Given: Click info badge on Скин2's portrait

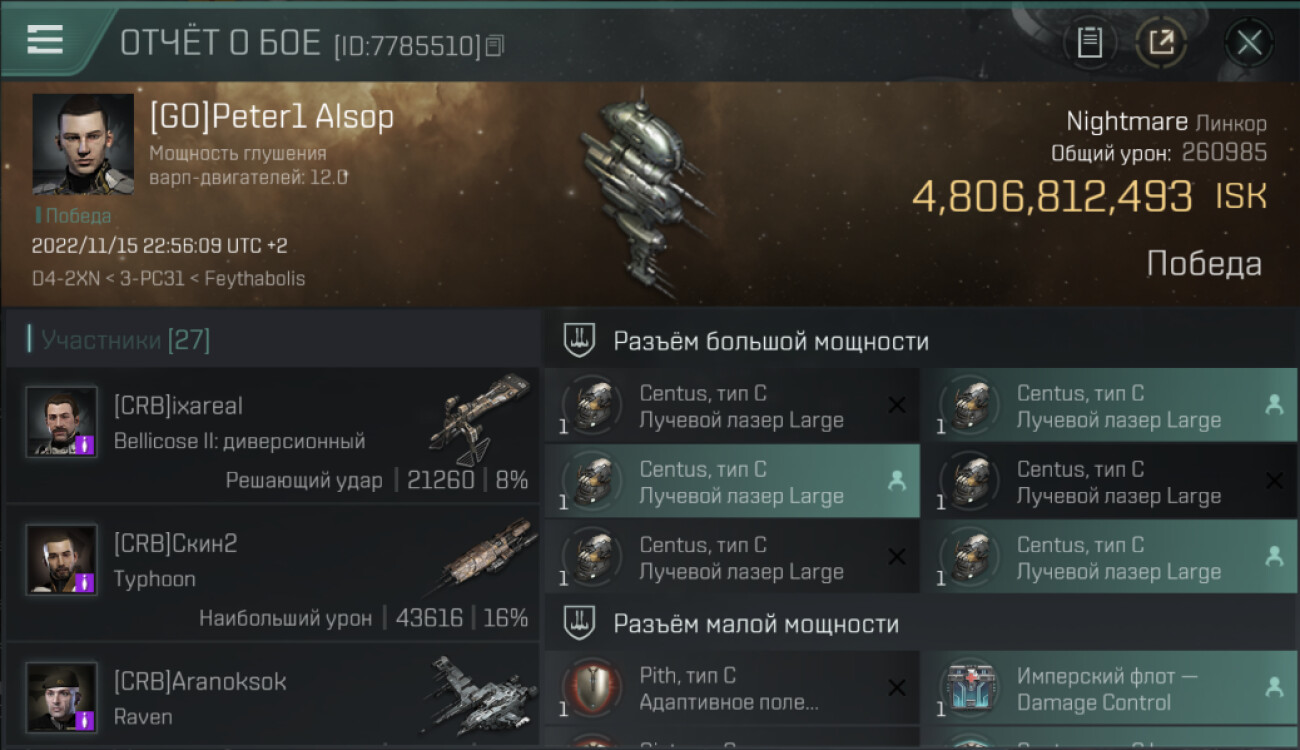Looking at the screenshot, I should 86,582.
